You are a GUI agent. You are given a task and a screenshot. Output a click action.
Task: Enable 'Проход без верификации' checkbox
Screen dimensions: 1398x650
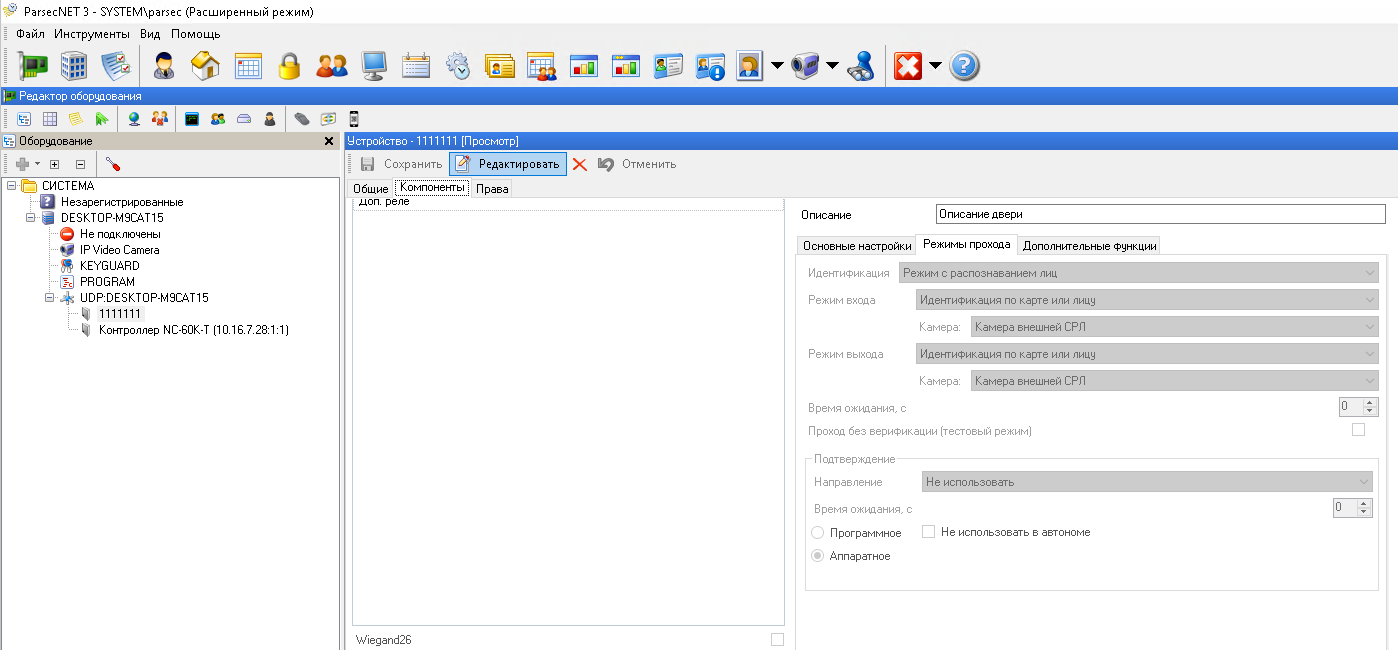[x=1358, y=430]
